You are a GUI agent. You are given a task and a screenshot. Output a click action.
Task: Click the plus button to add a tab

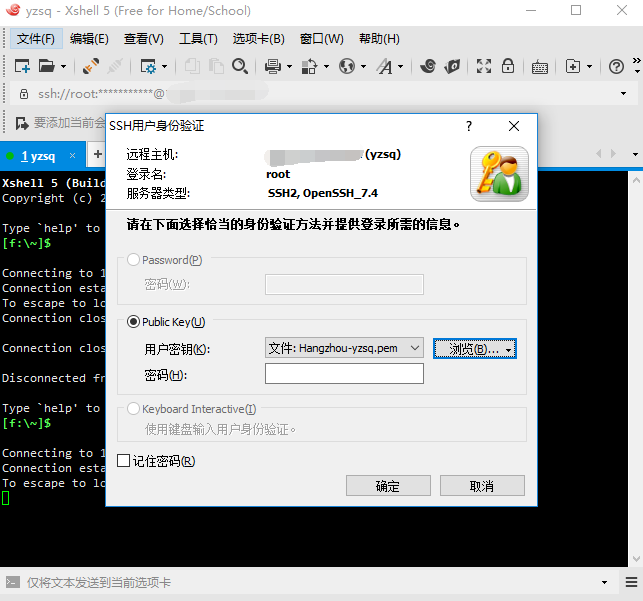pos(98,154)
